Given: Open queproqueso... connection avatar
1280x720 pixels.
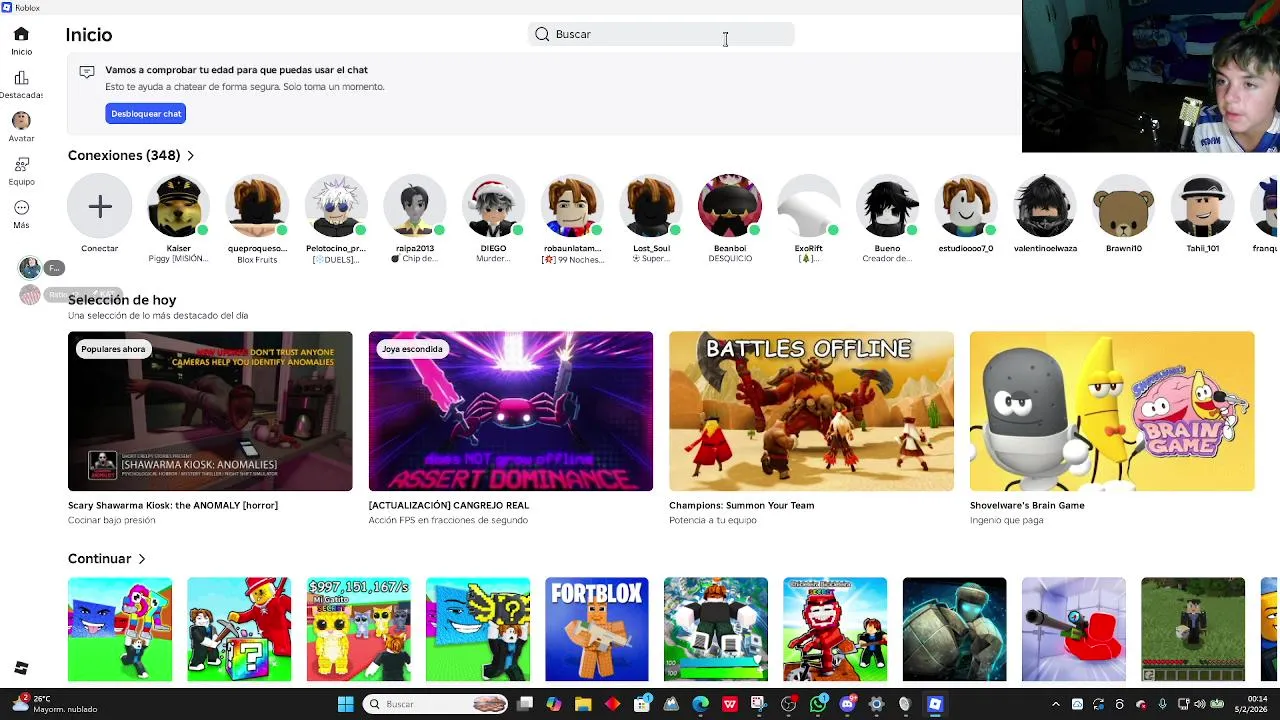Looking at the screenshot, I should point(257,206).
